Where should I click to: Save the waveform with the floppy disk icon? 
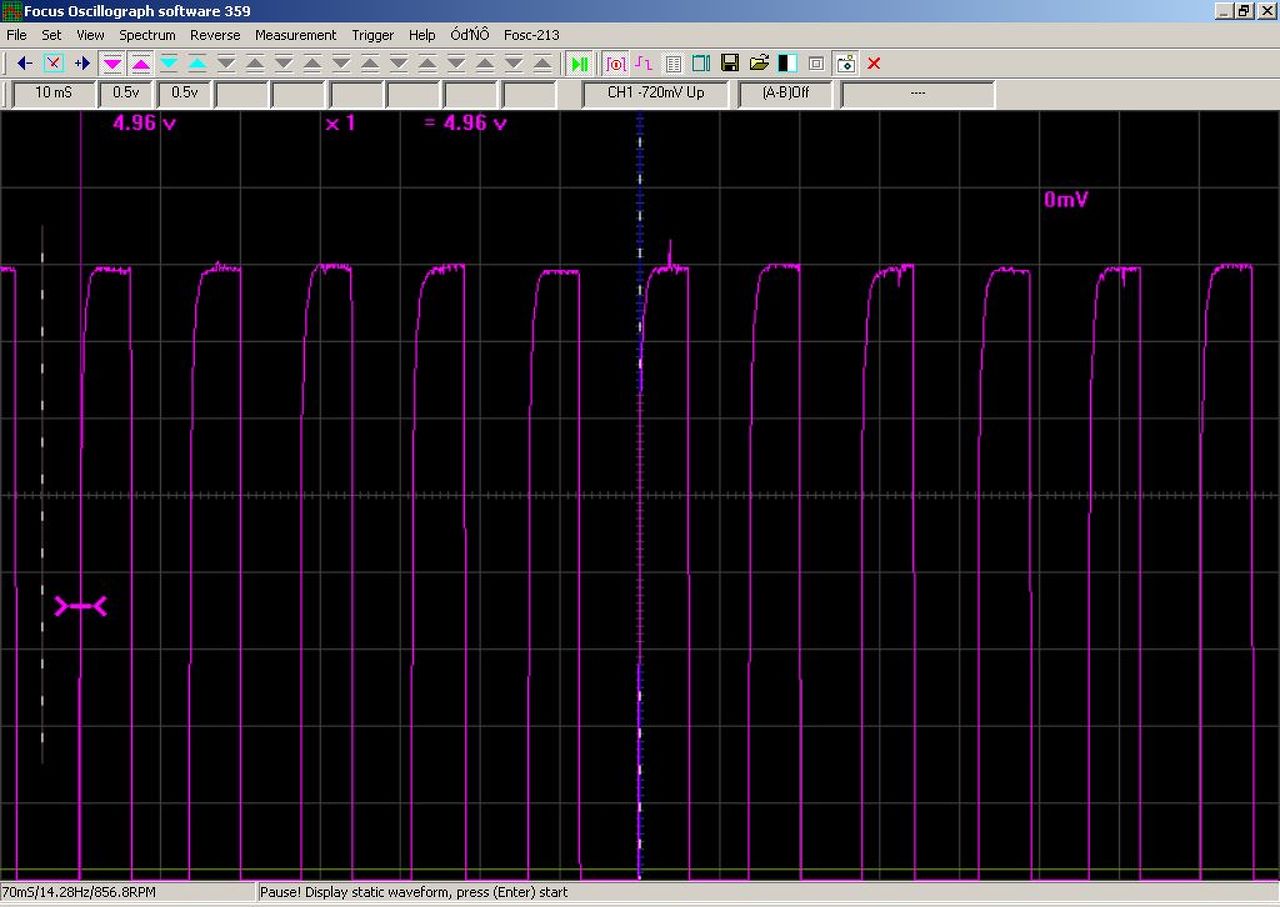pyautogui.click(x=730, y=64)
